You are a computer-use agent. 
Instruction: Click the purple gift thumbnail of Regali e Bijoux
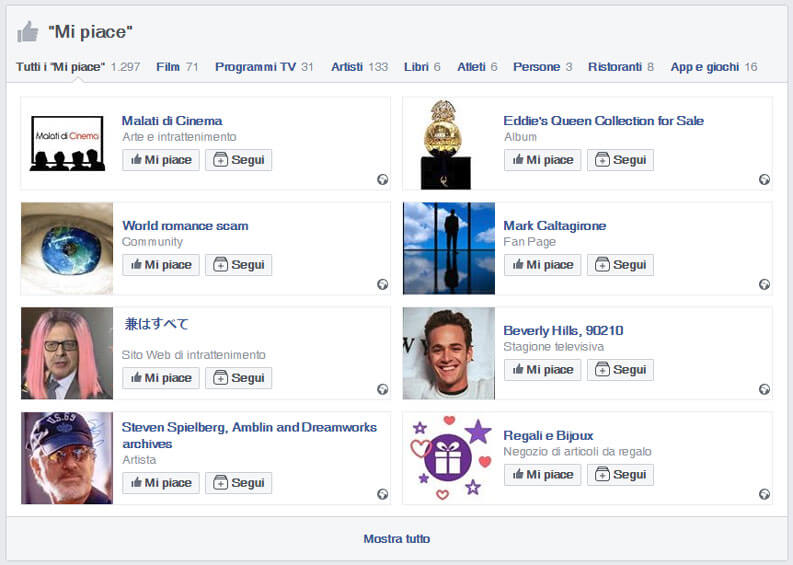449,458
